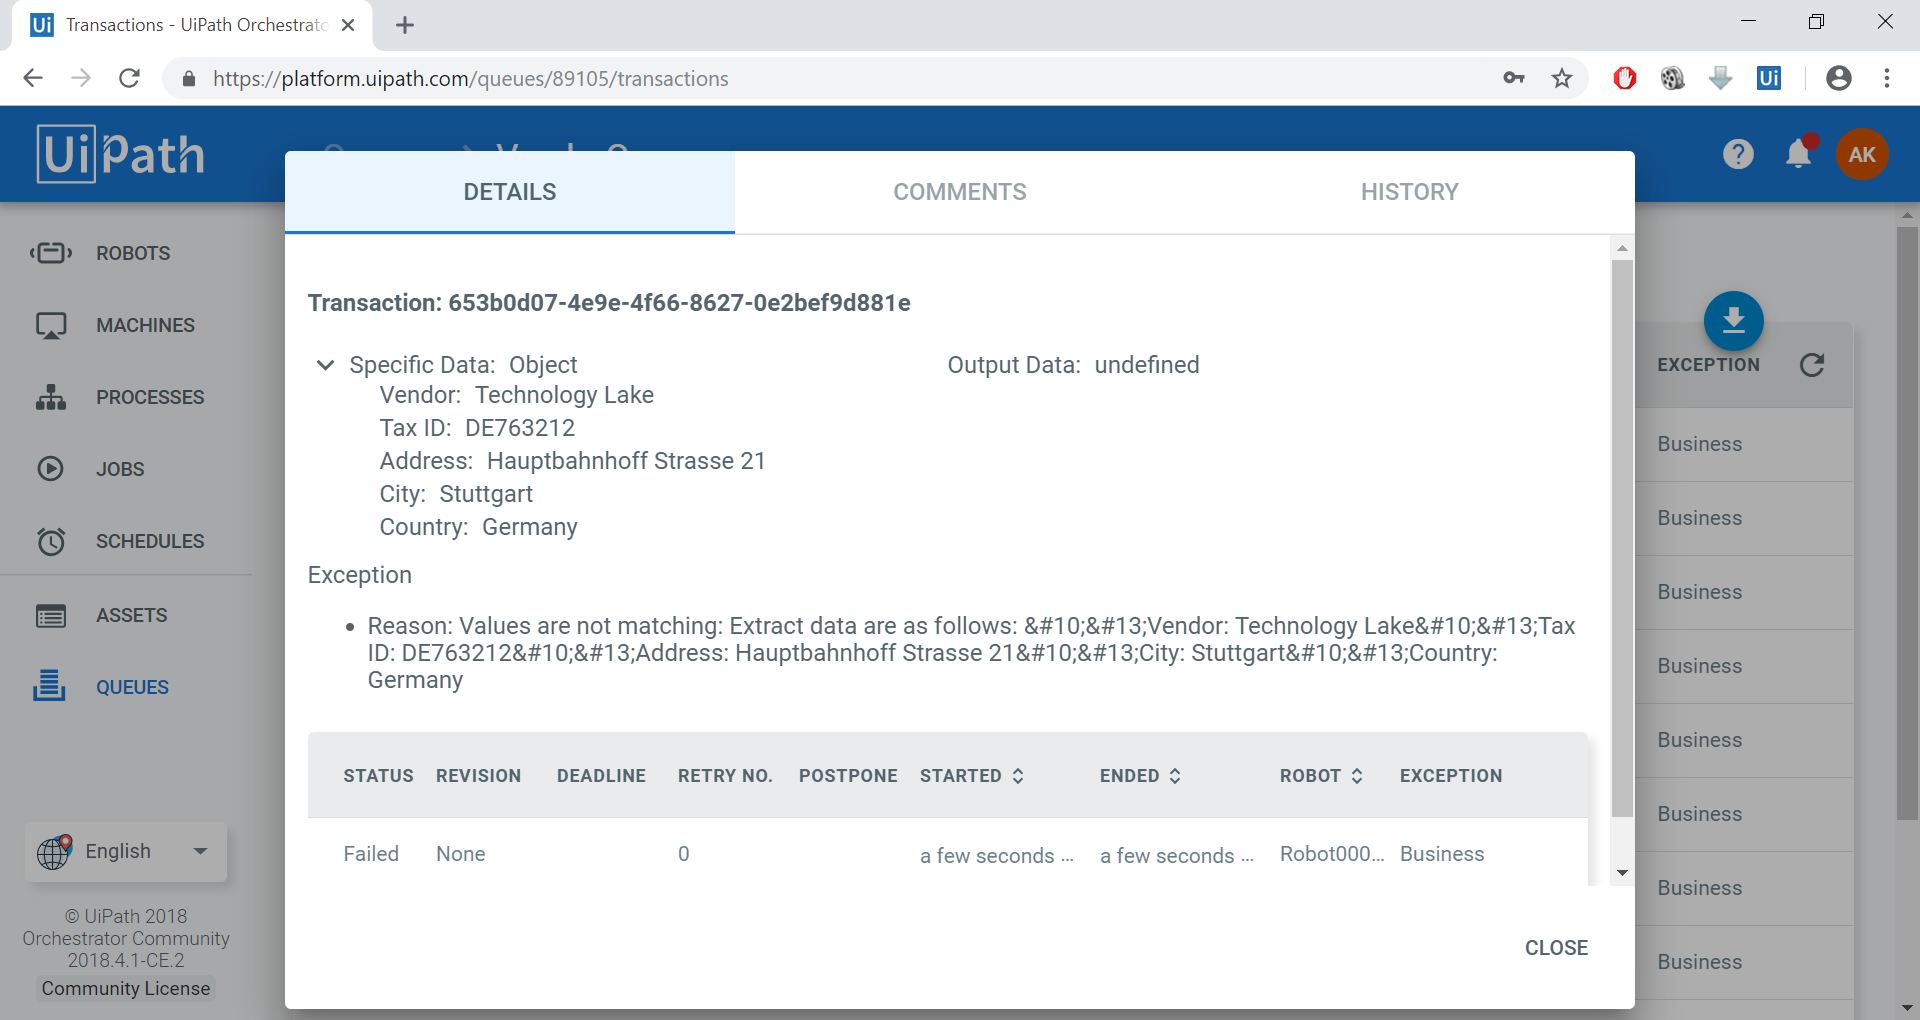
Task: Click the saved password key icon
Action: click(1514, 78)
